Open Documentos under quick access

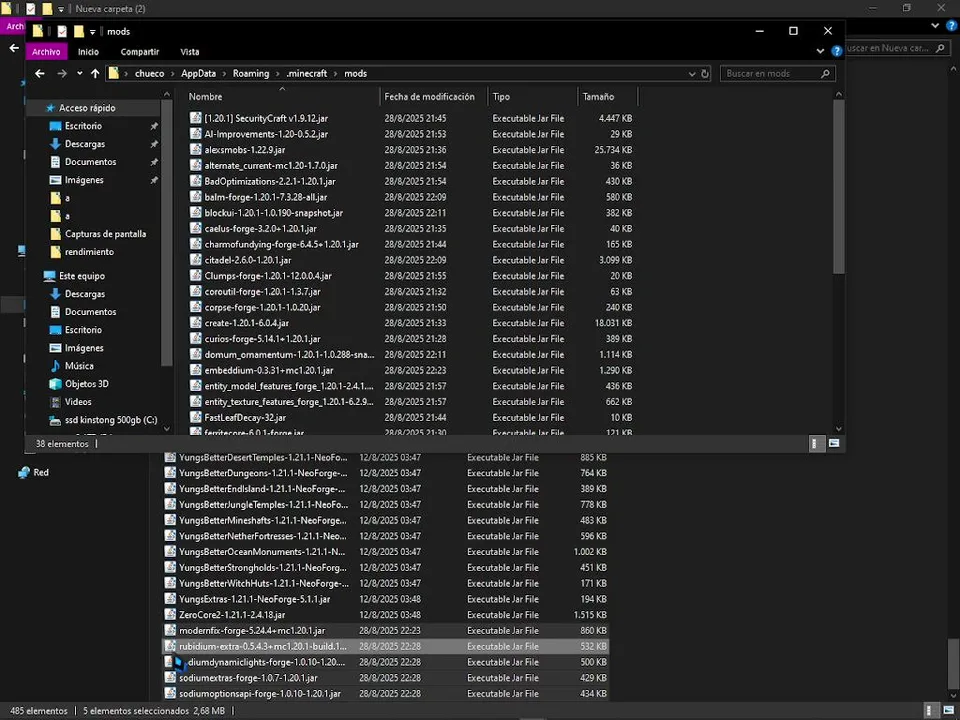tap(90, 162)
